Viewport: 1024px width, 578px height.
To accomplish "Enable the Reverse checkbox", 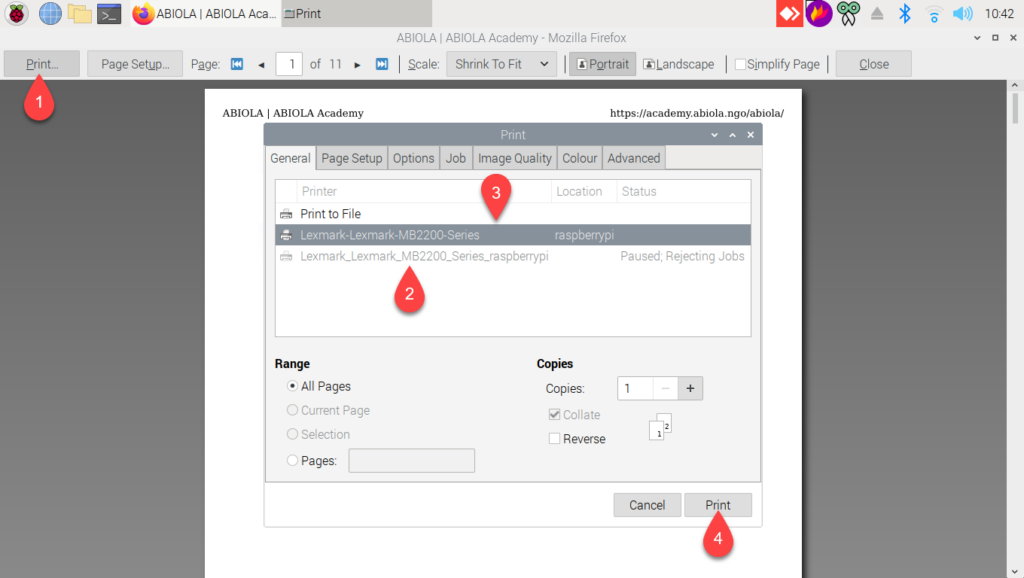I will pos(554,438).
